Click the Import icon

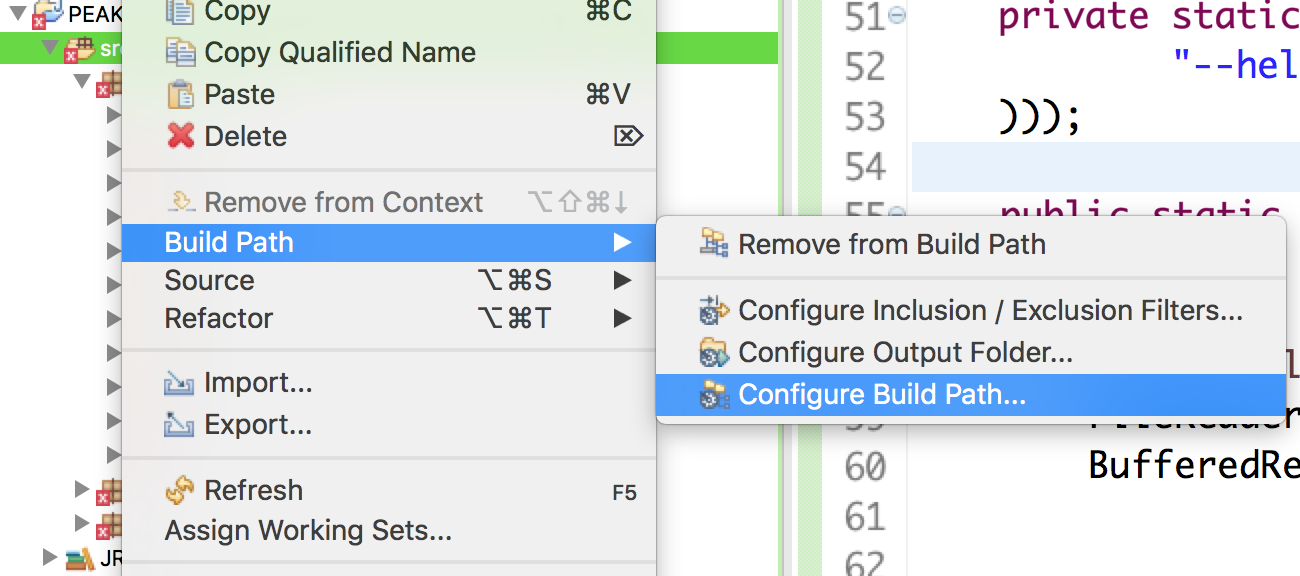click(x=179, y=383)
